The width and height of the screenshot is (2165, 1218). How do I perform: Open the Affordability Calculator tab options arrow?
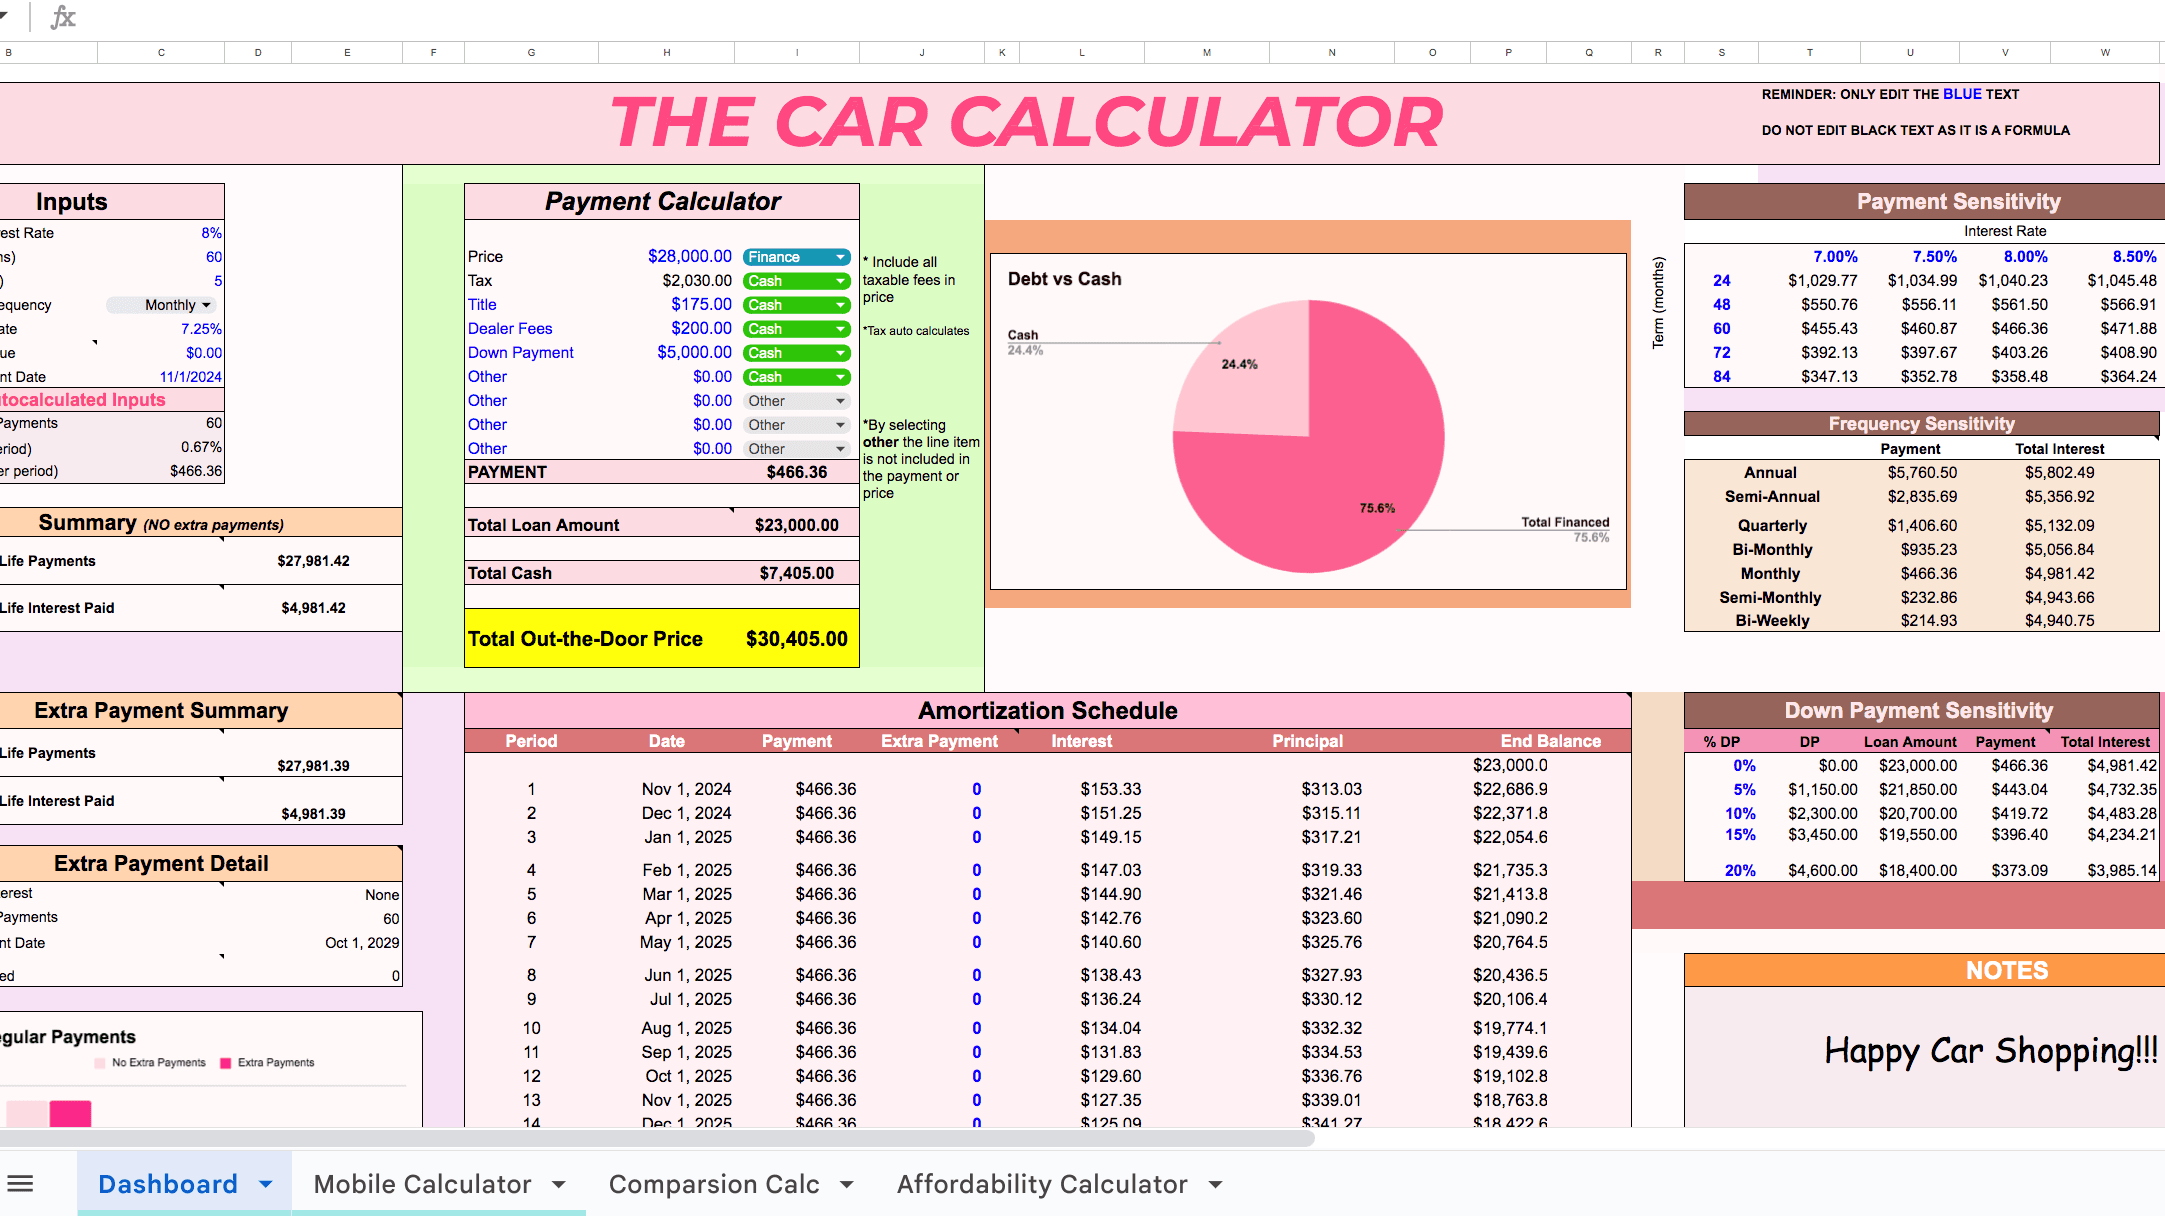point(1216,1184)
